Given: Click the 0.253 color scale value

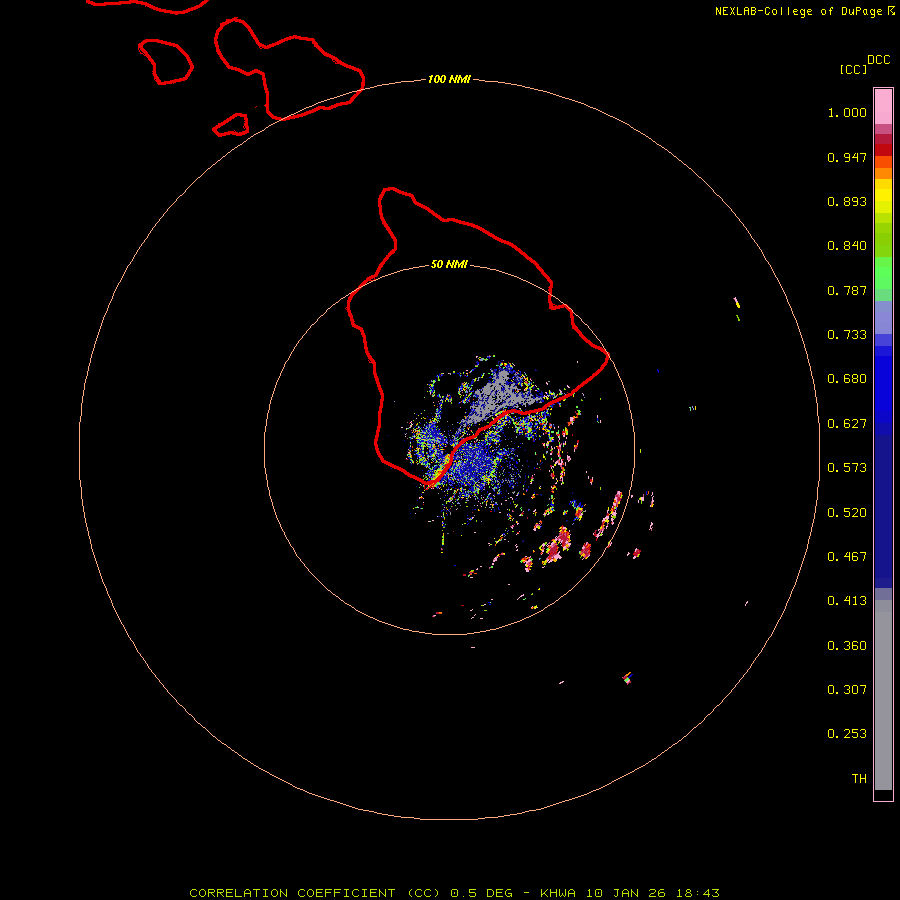Looking at the screenshot, I should coord(847,734).
